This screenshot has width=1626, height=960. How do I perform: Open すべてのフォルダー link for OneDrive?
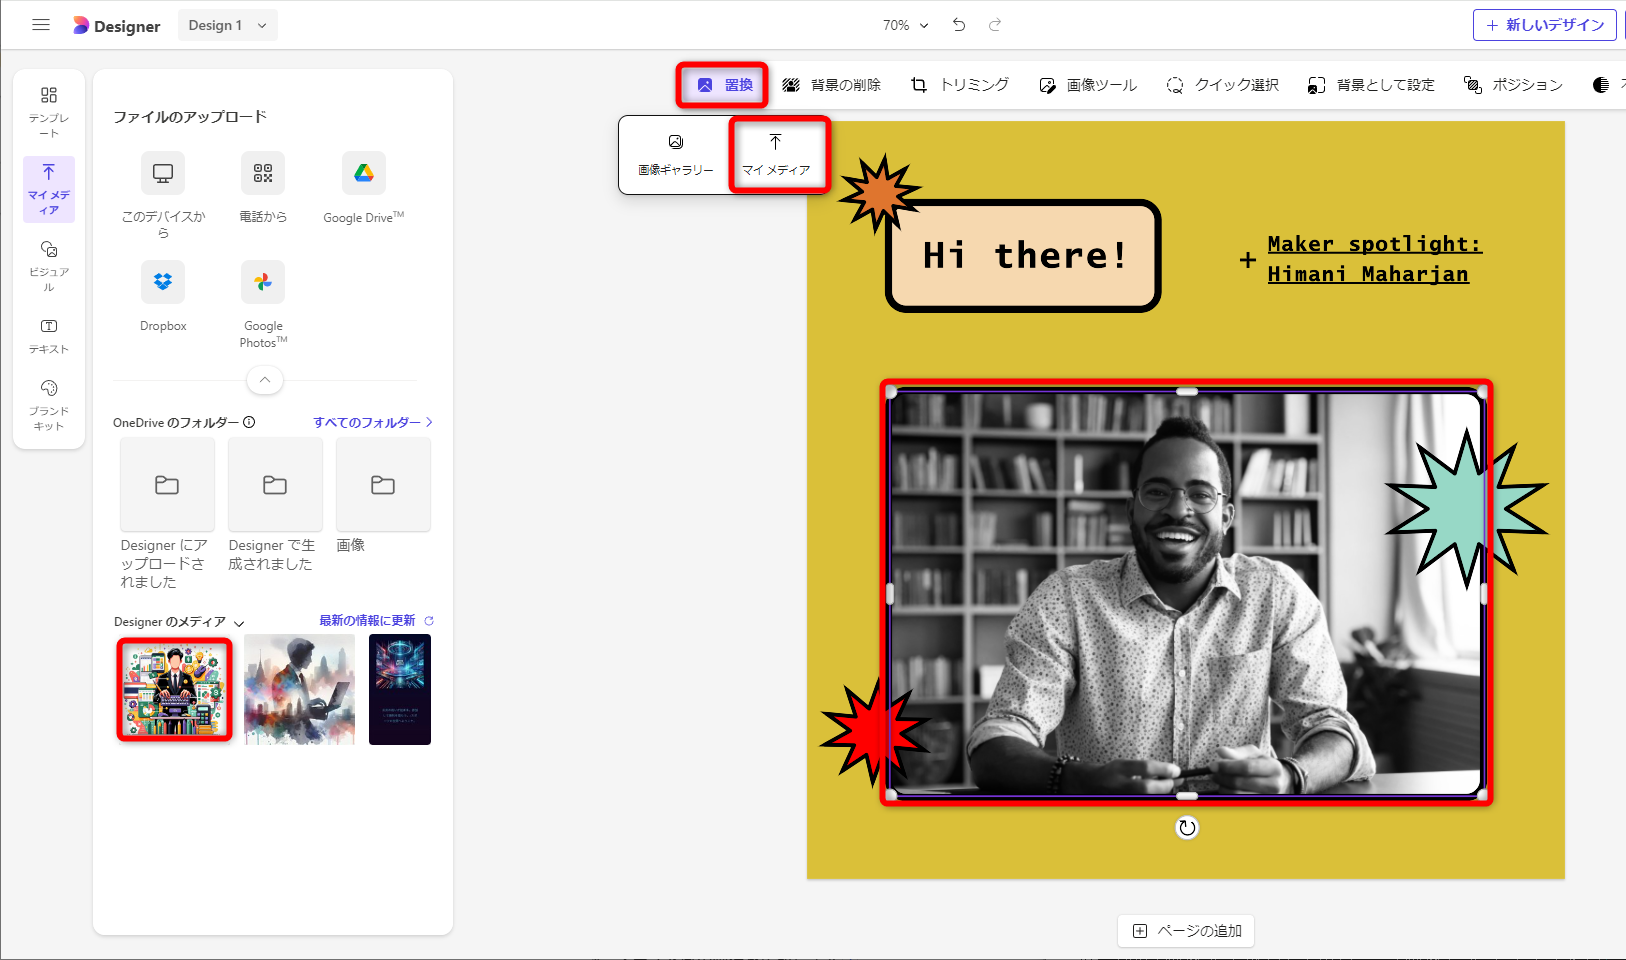(x=371, y=422)
